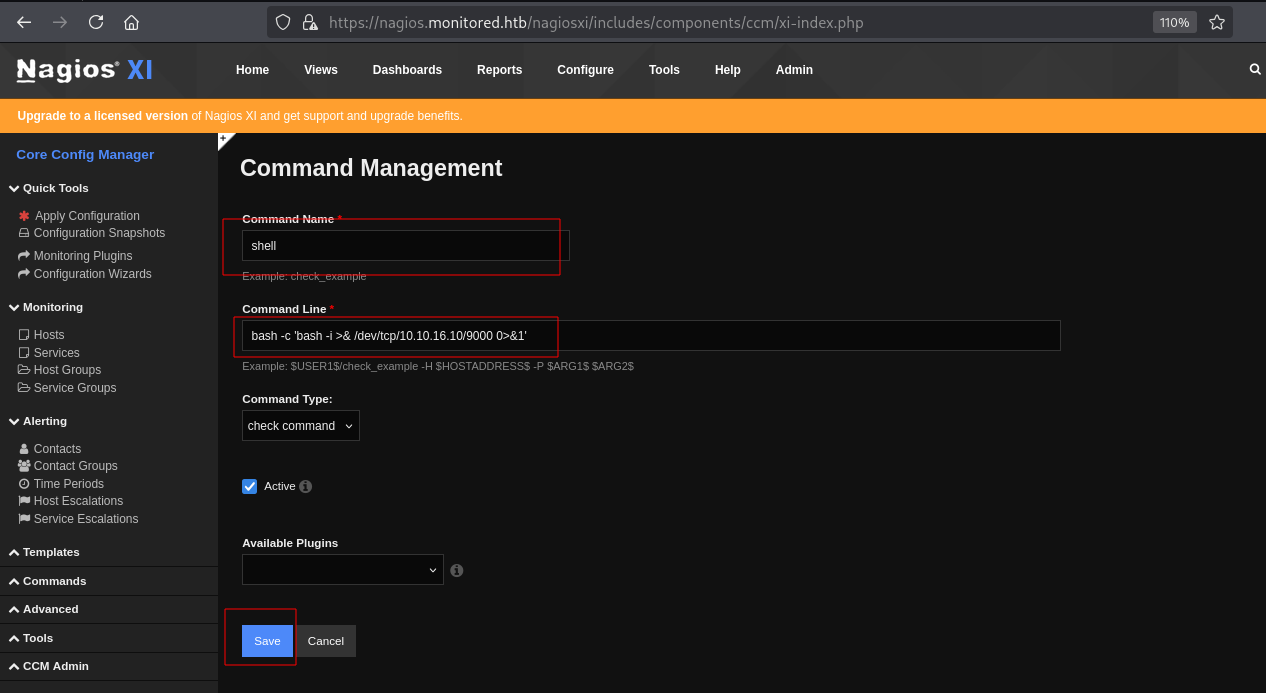This screenshot has height=693, width=1266.
Task: Click Apply Configuration asterisk icon
Action: (24, 216)
